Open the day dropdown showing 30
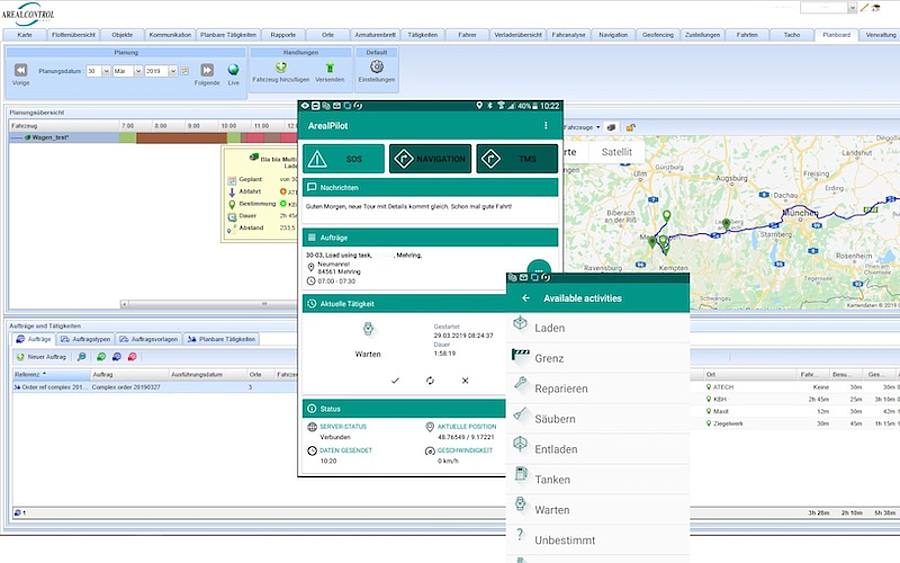This screenshot has height=563, width=900. [x=106, y=71]
